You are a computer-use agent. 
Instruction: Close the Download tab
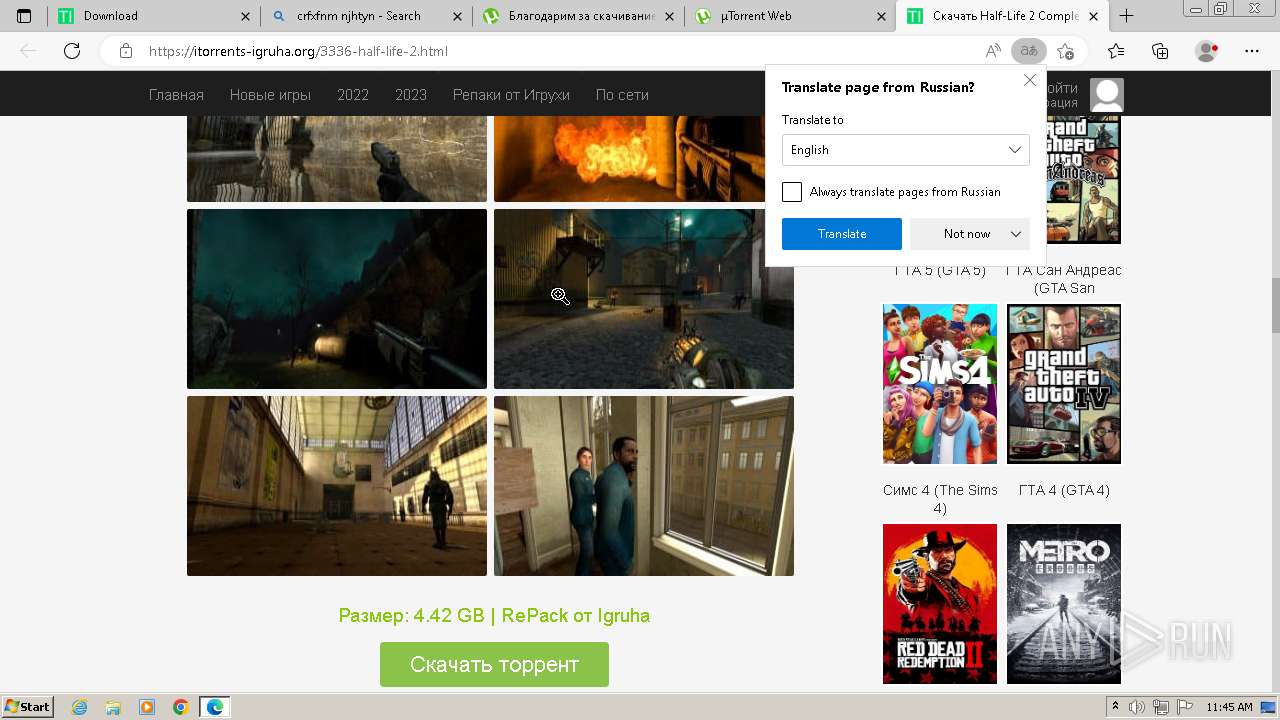(x=246, y=16)
